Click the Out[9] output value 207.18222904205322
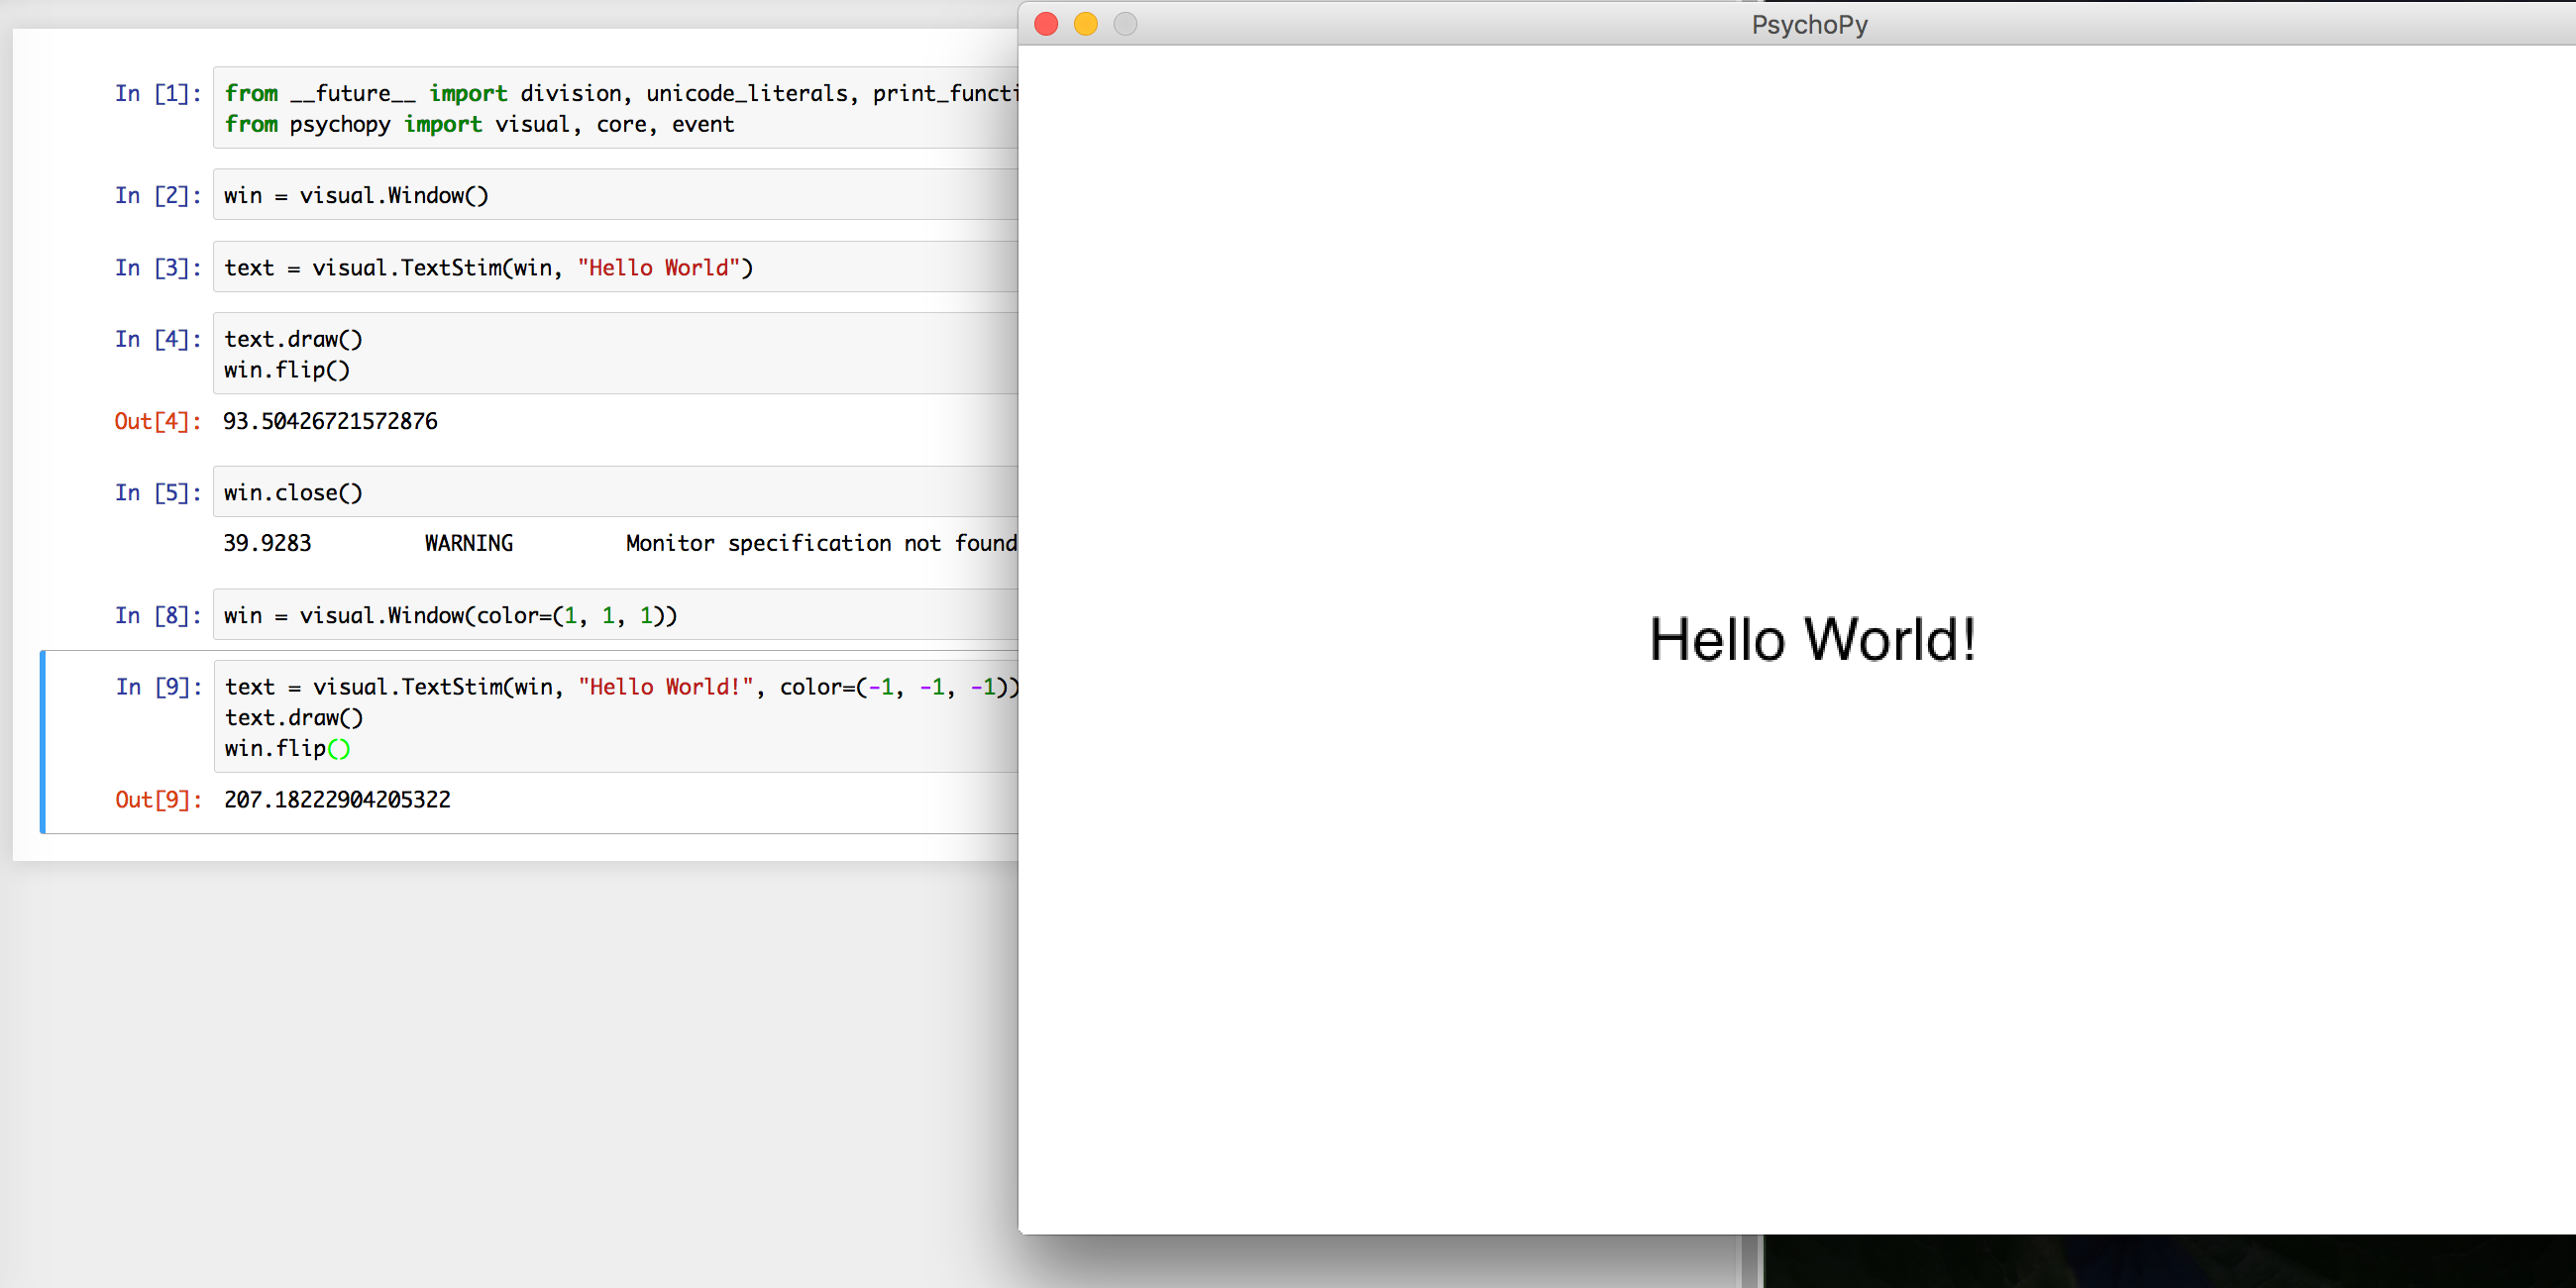The width and height of the screenshot is (2576, 1288). click(337, 799)
